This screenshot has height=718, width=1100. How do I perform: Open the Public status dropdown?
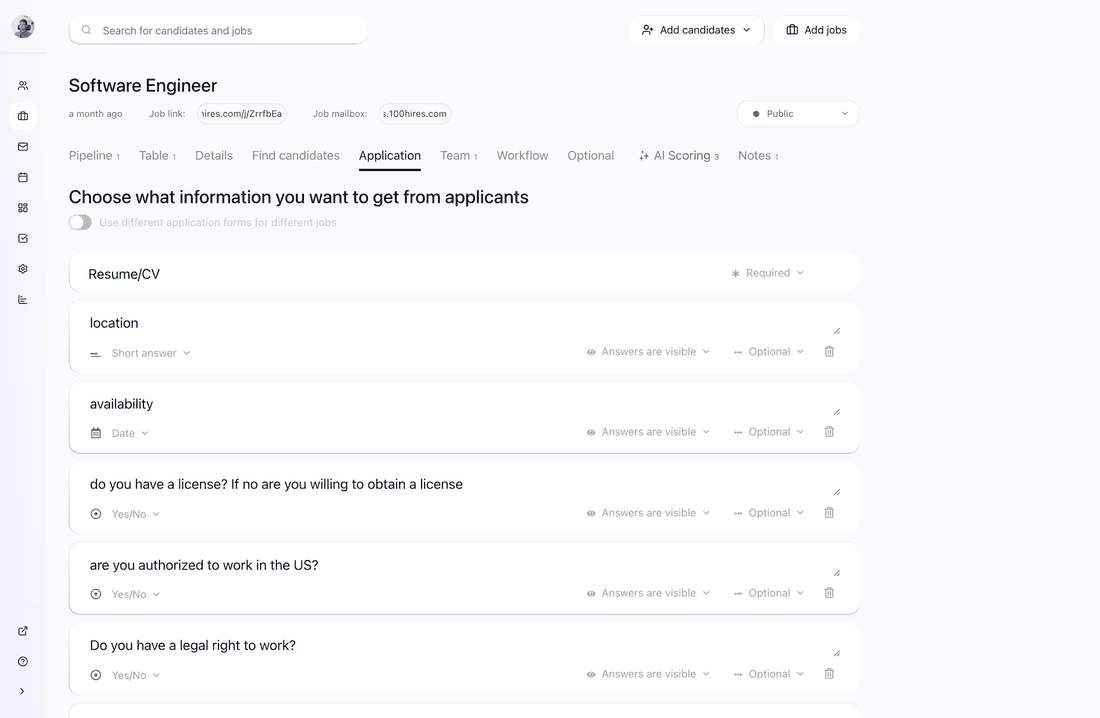click(x=798, y=114)
